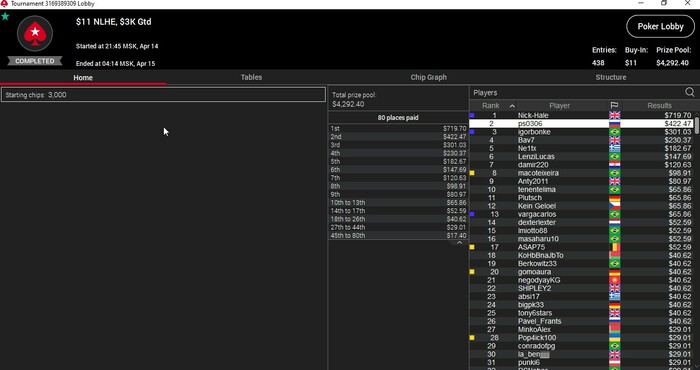
Task: Switch to the Home tab
Action: click(x=83, y=78)
